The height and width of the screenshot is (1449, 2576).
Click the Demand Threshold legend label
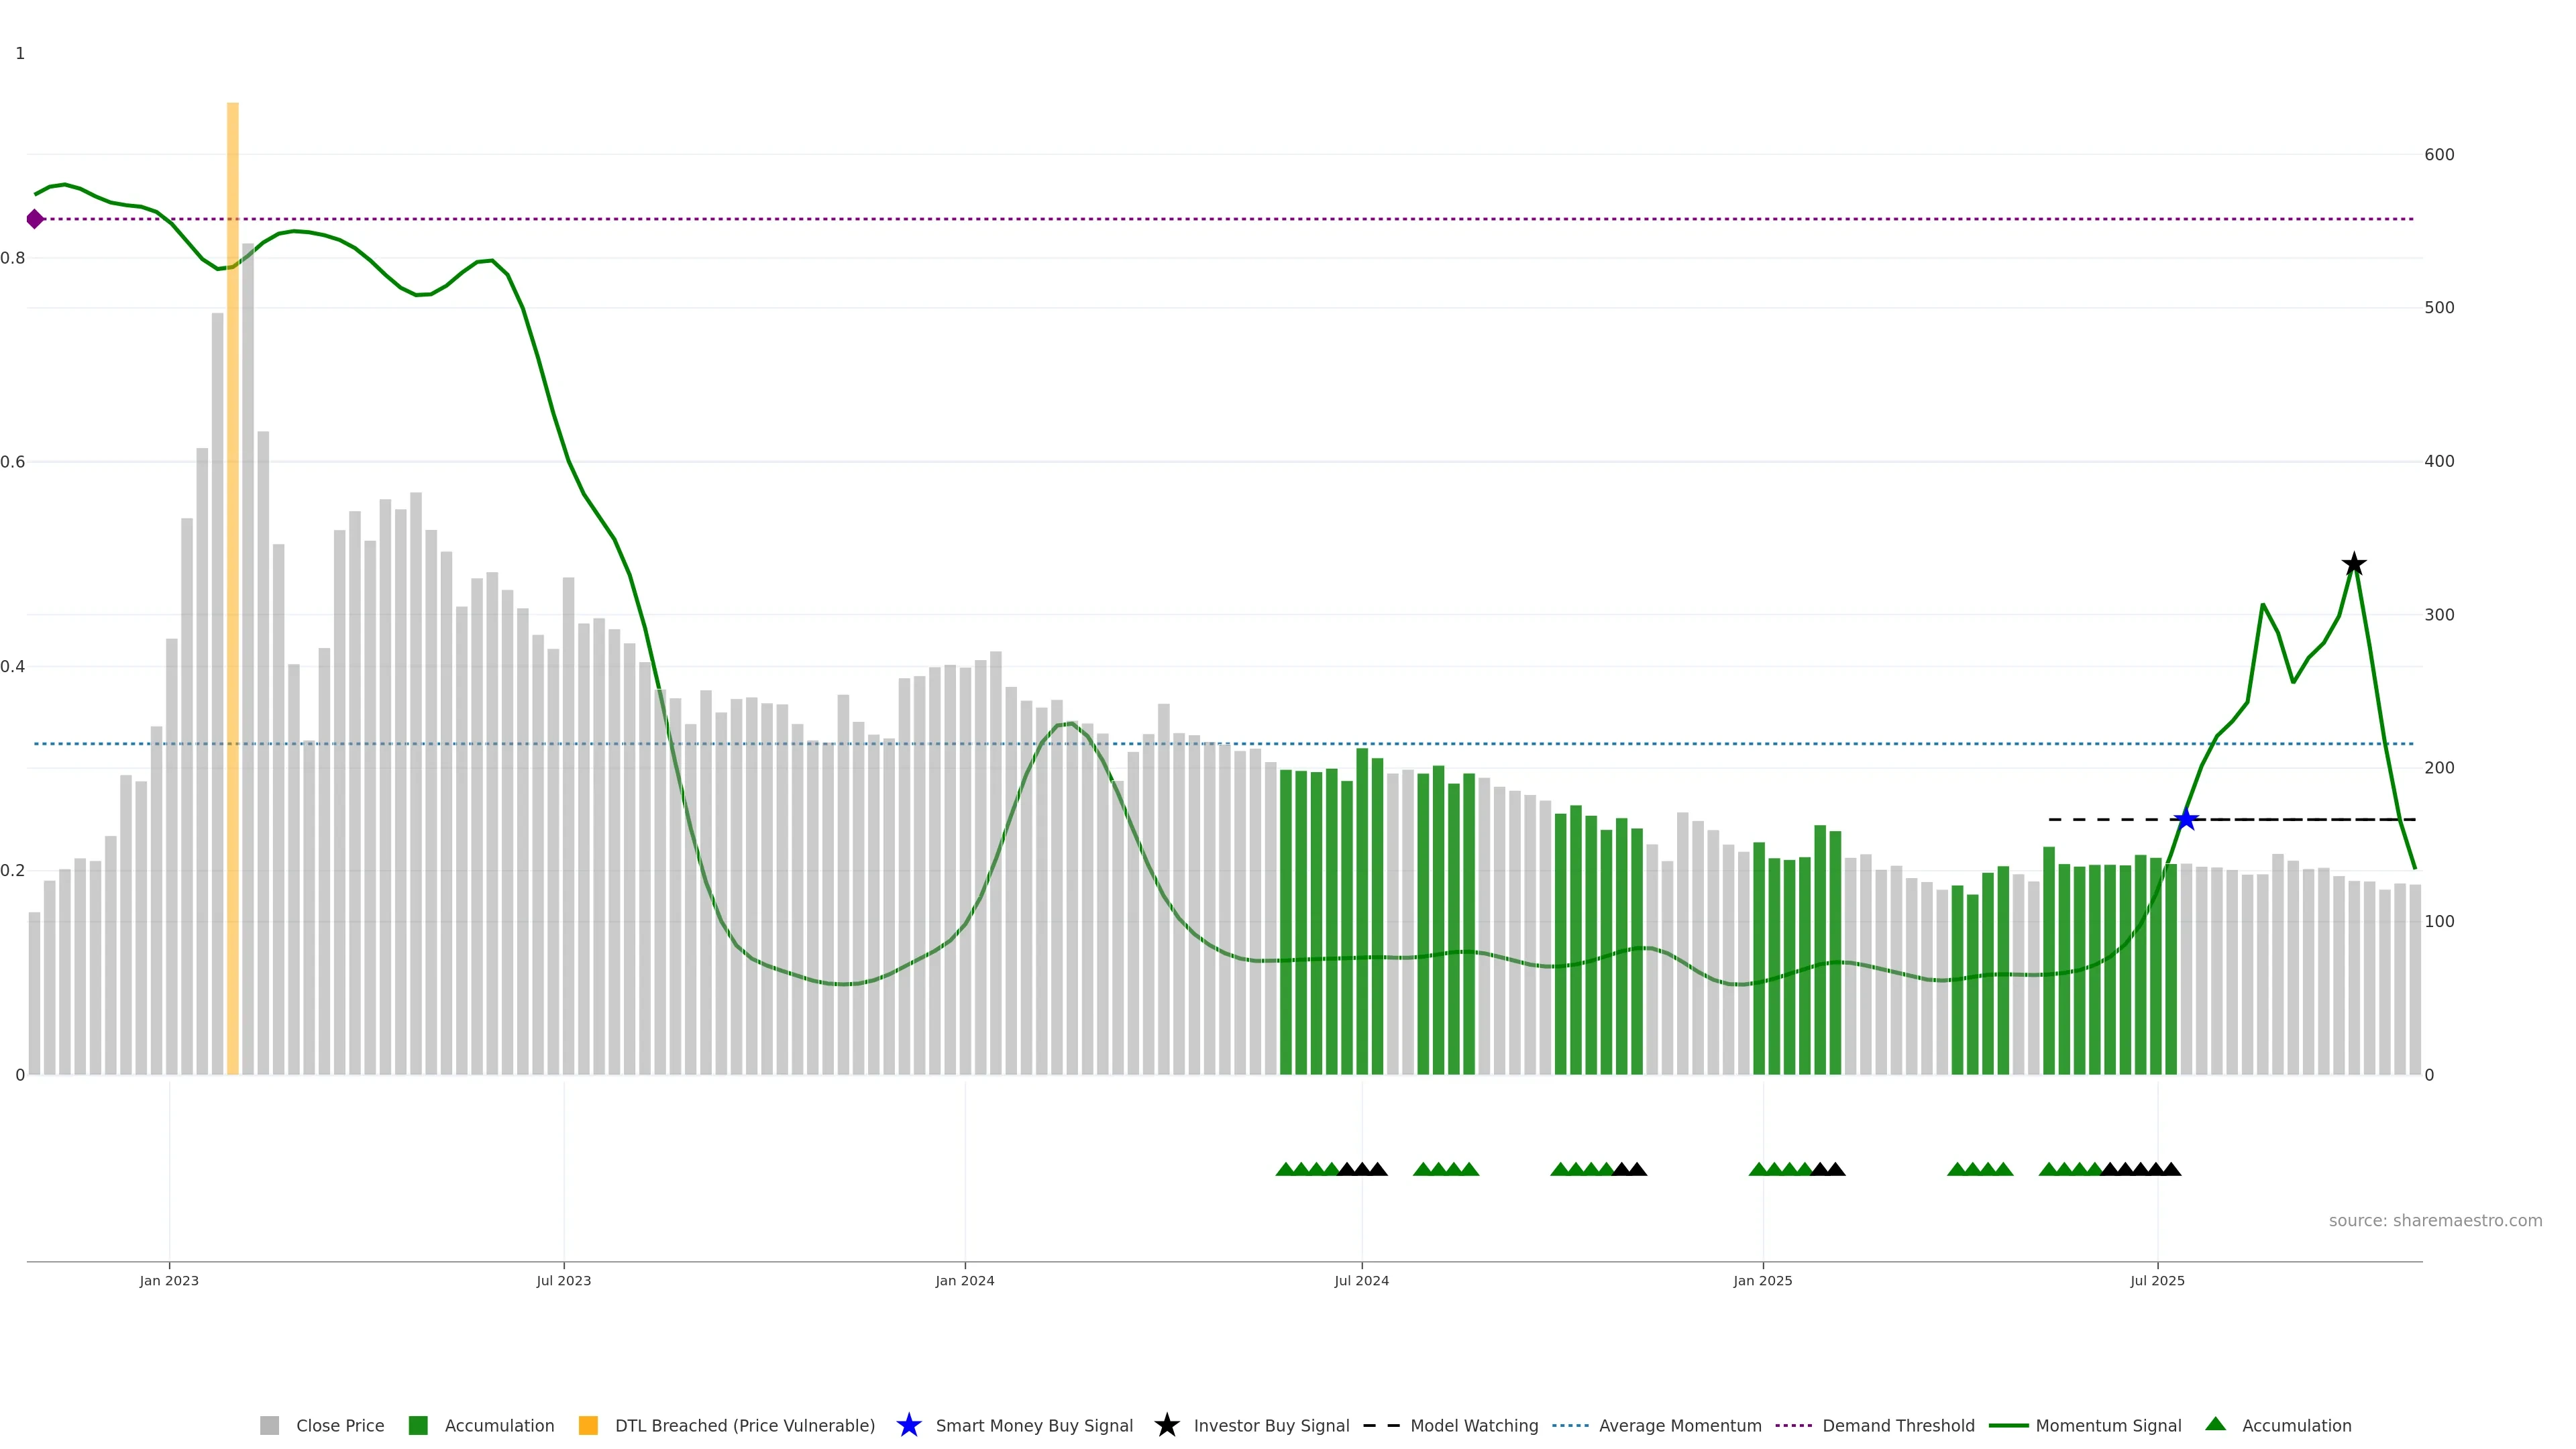[1898, 1425]
